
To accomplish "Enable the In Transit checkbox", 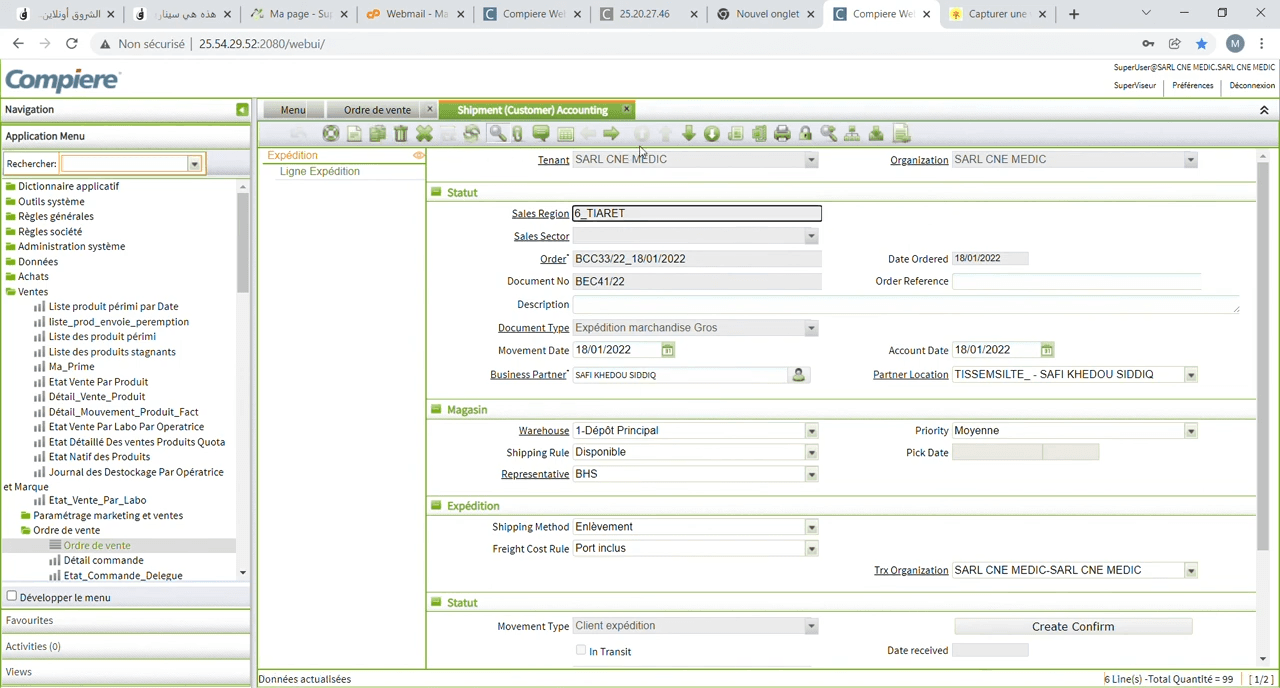I will point(581,650).
